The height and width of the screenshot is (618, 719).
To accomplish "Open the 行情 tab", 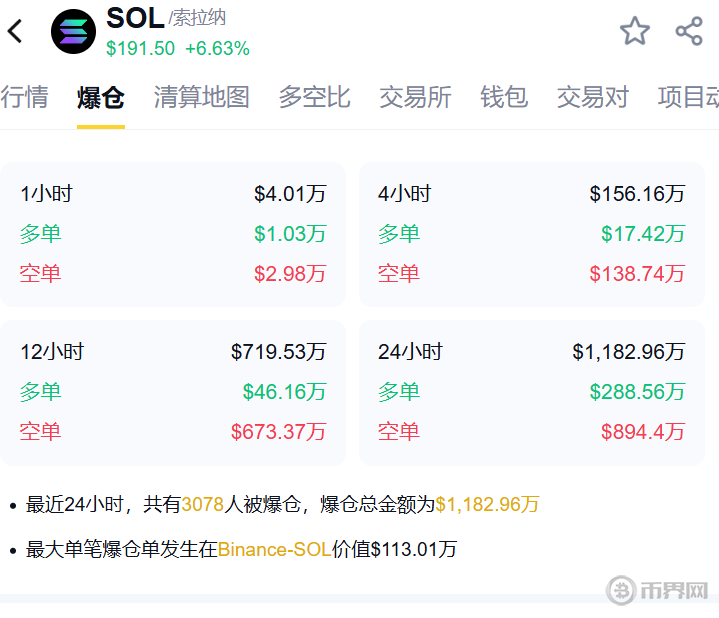I will click(24, 97).
